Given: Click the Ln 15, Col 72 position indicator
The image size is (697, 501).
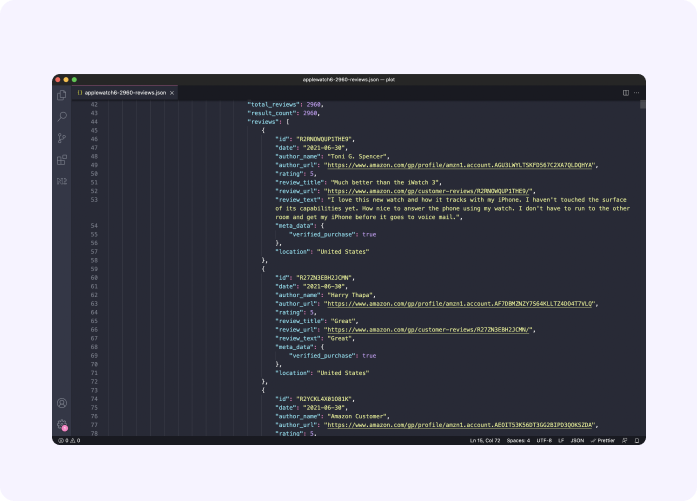Looking at the screenshot, I should (488, 440).
